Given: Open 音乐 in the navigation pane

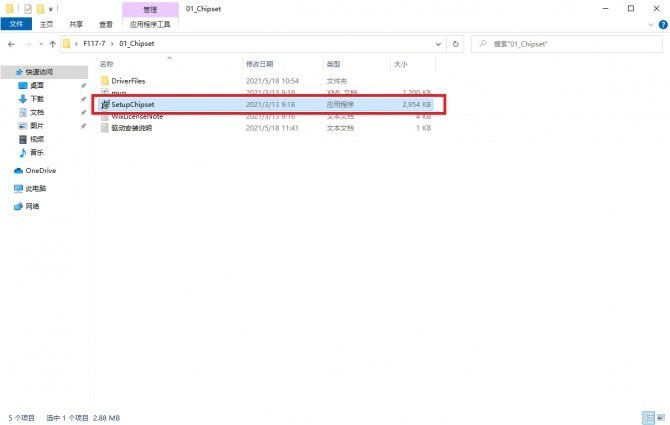Looking at the screenshot, I should pos(37,152).
